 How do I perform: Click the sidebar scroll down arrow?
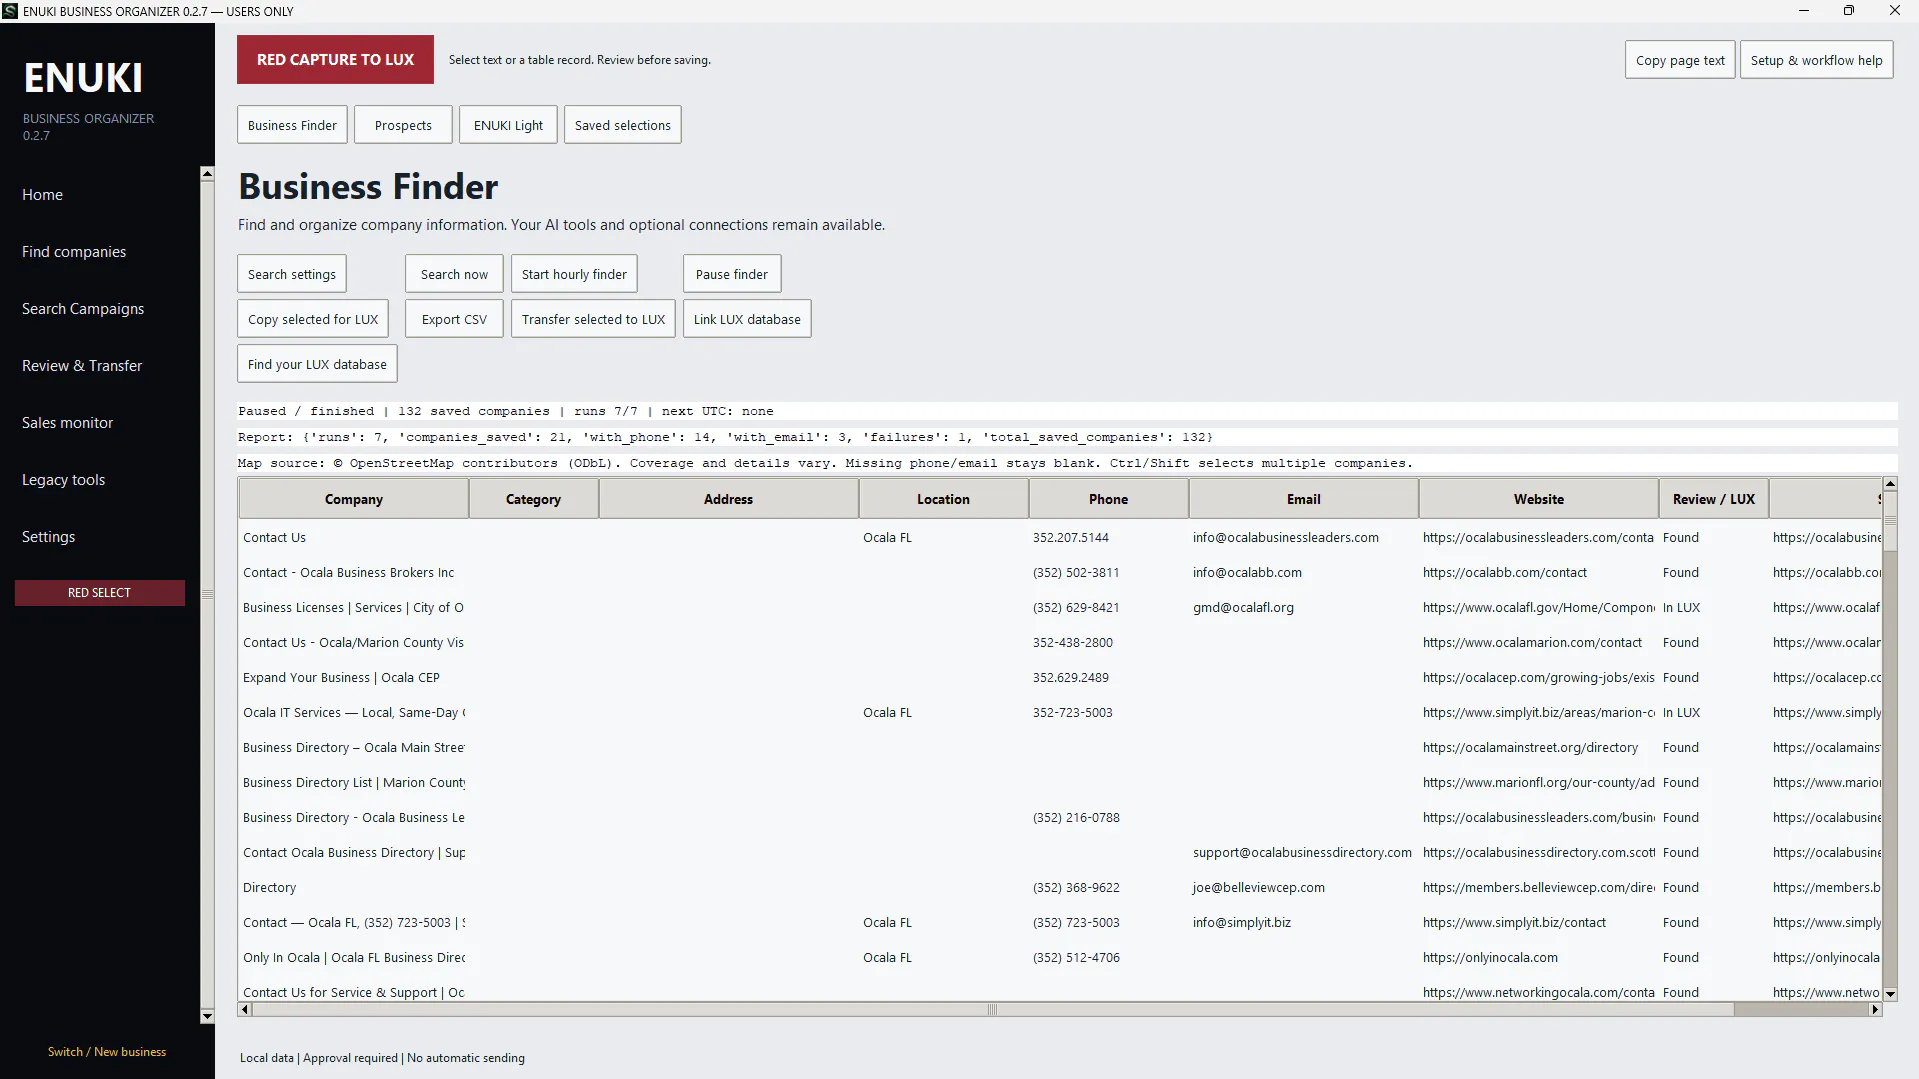point(207,1017)
